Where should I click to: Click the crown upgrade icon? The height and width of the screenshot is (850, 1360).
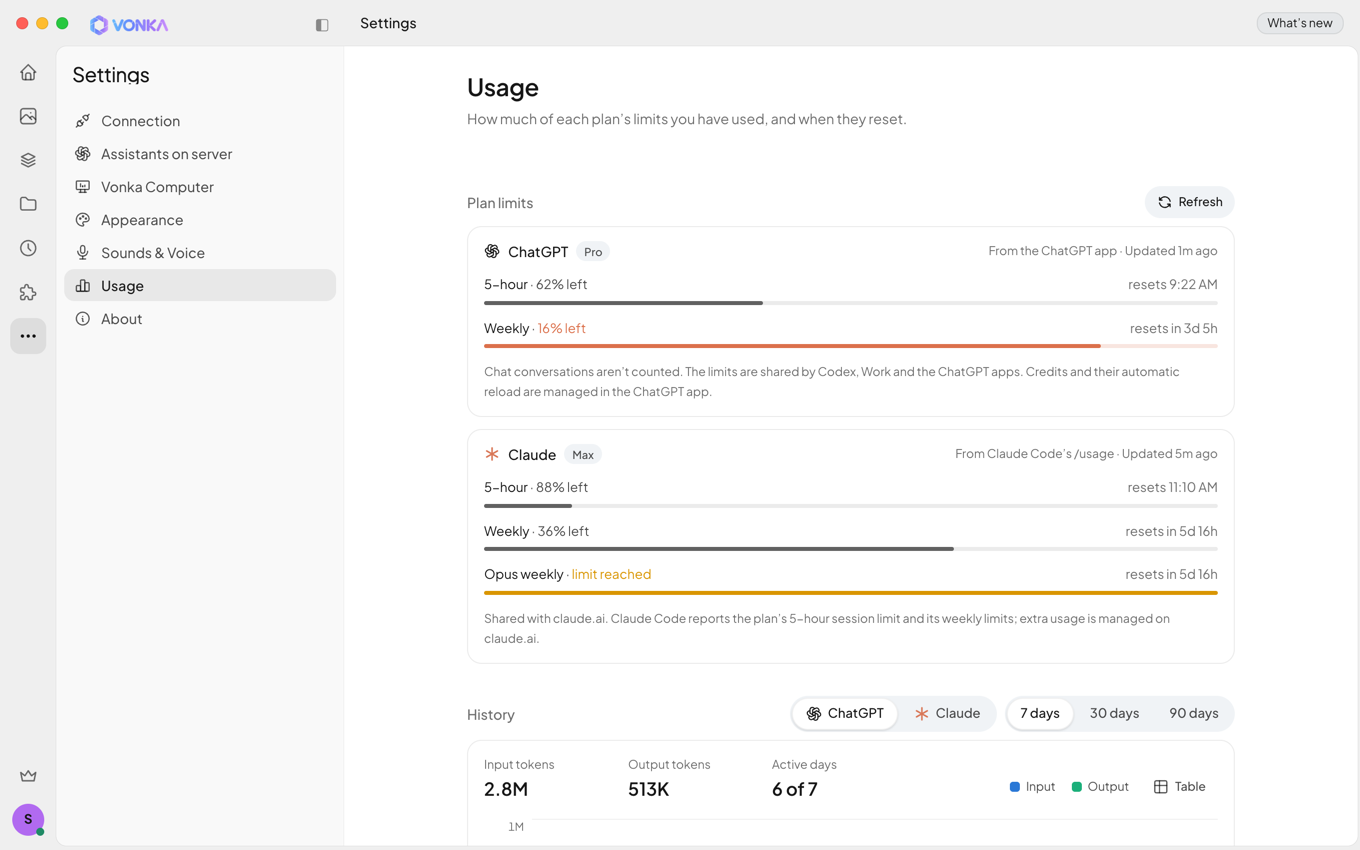pos(28,776)
